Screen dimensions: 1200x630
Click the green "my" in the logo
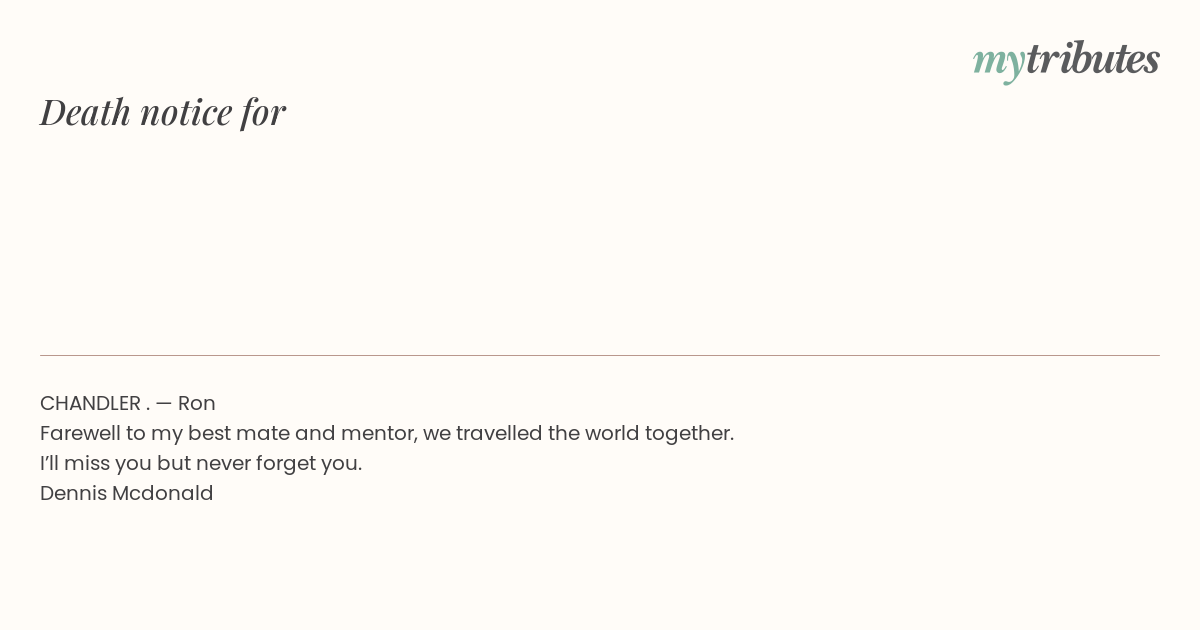(x=998, y=64)
